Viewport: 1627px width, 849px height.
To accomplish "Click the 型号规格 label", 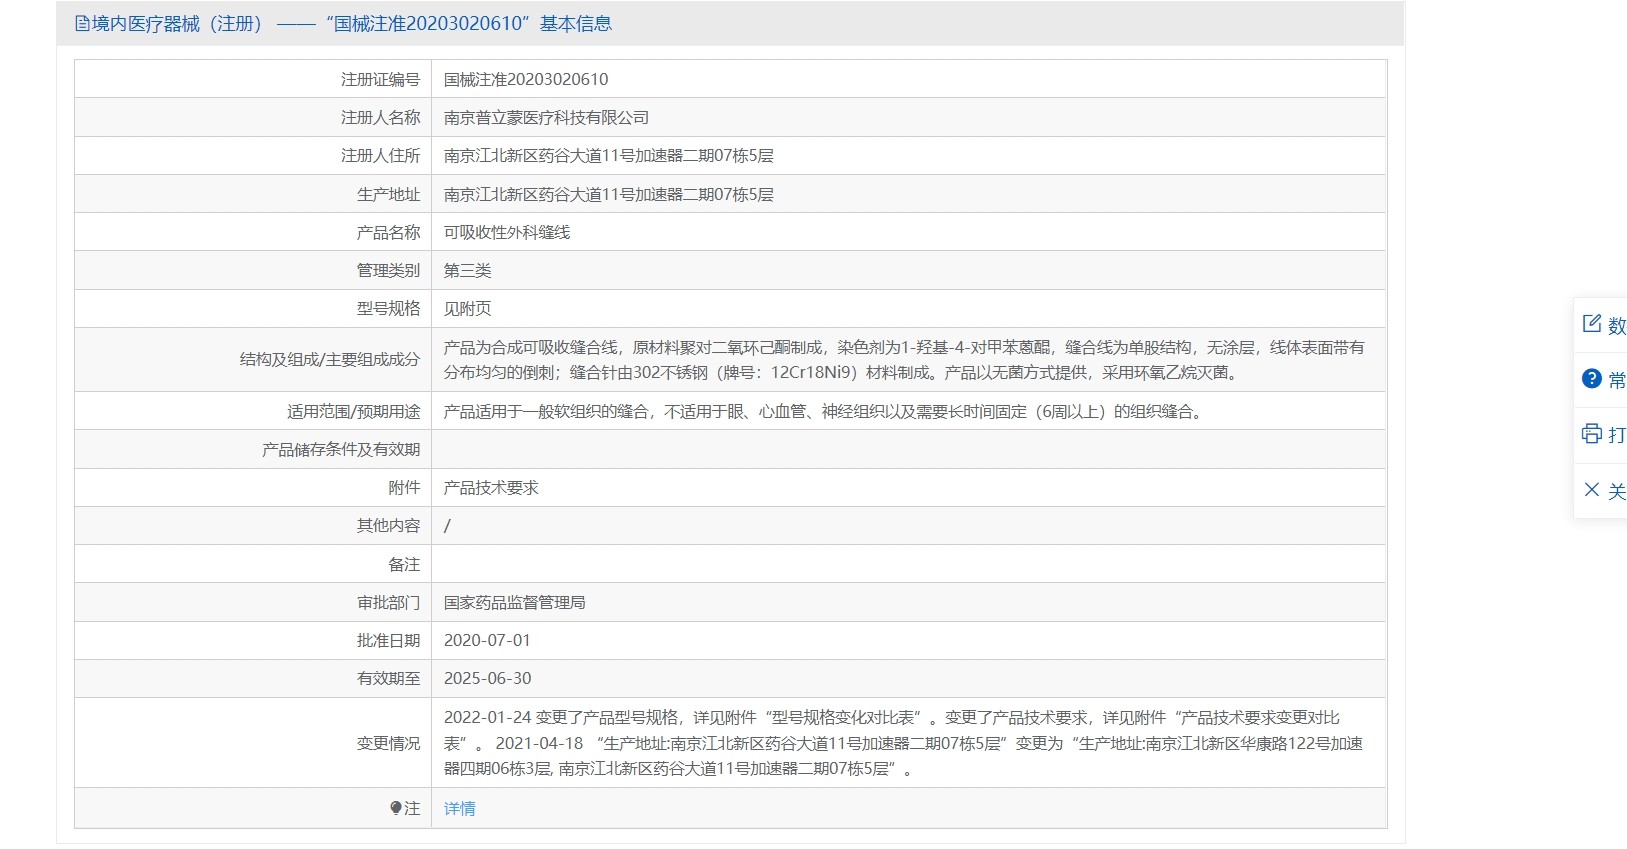I will click(388, 308).
